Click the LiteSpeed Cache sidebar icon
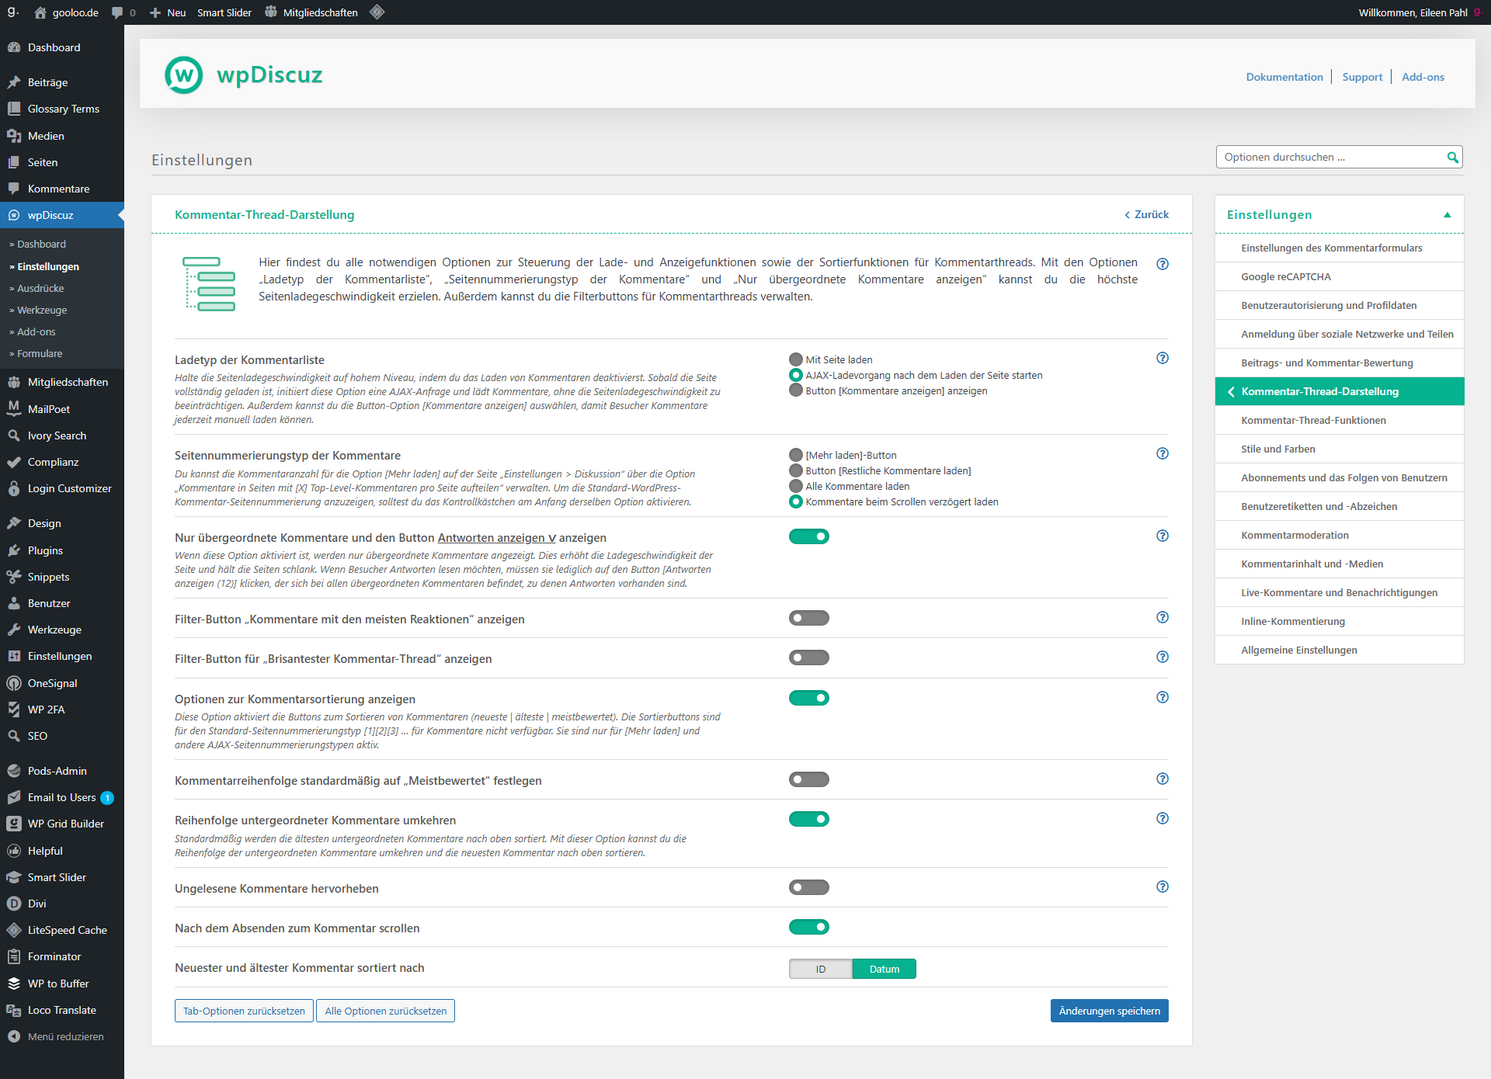The image size is (1491, 1079). (14, 930)
